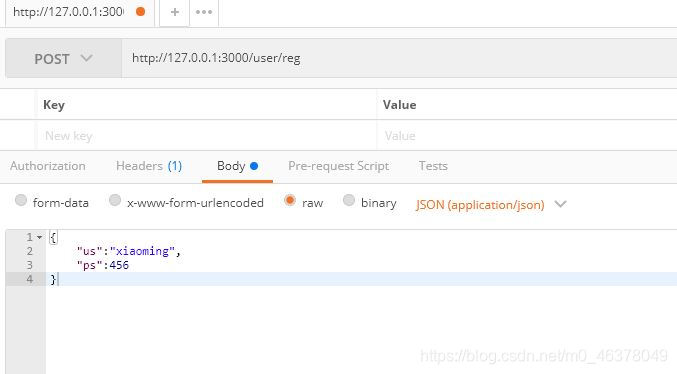Viewport: 677px width, 374px height.
Task: Click the closing brace on line 4
Action: 53,279
